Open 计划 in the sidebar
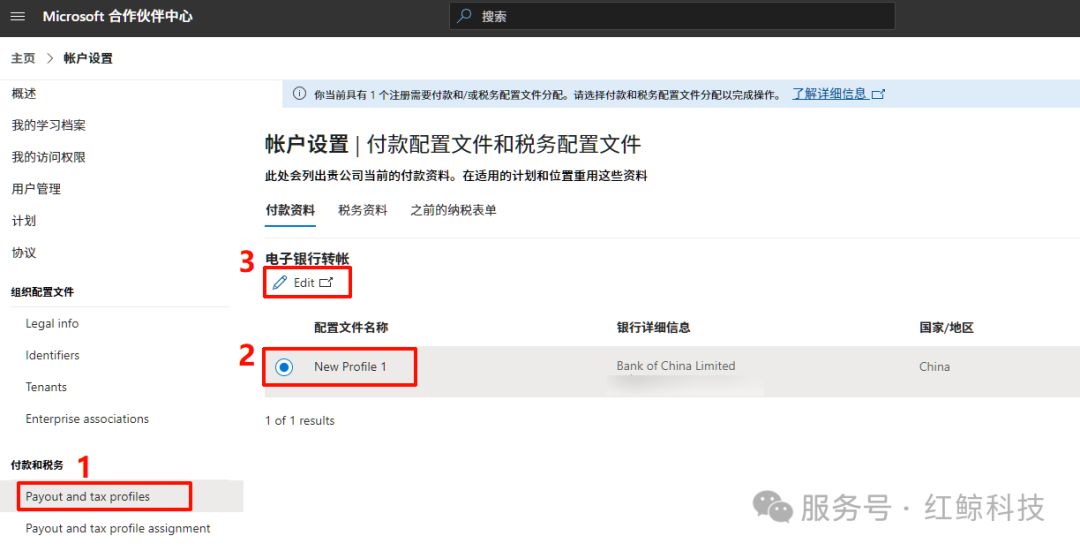 (24, 221)
